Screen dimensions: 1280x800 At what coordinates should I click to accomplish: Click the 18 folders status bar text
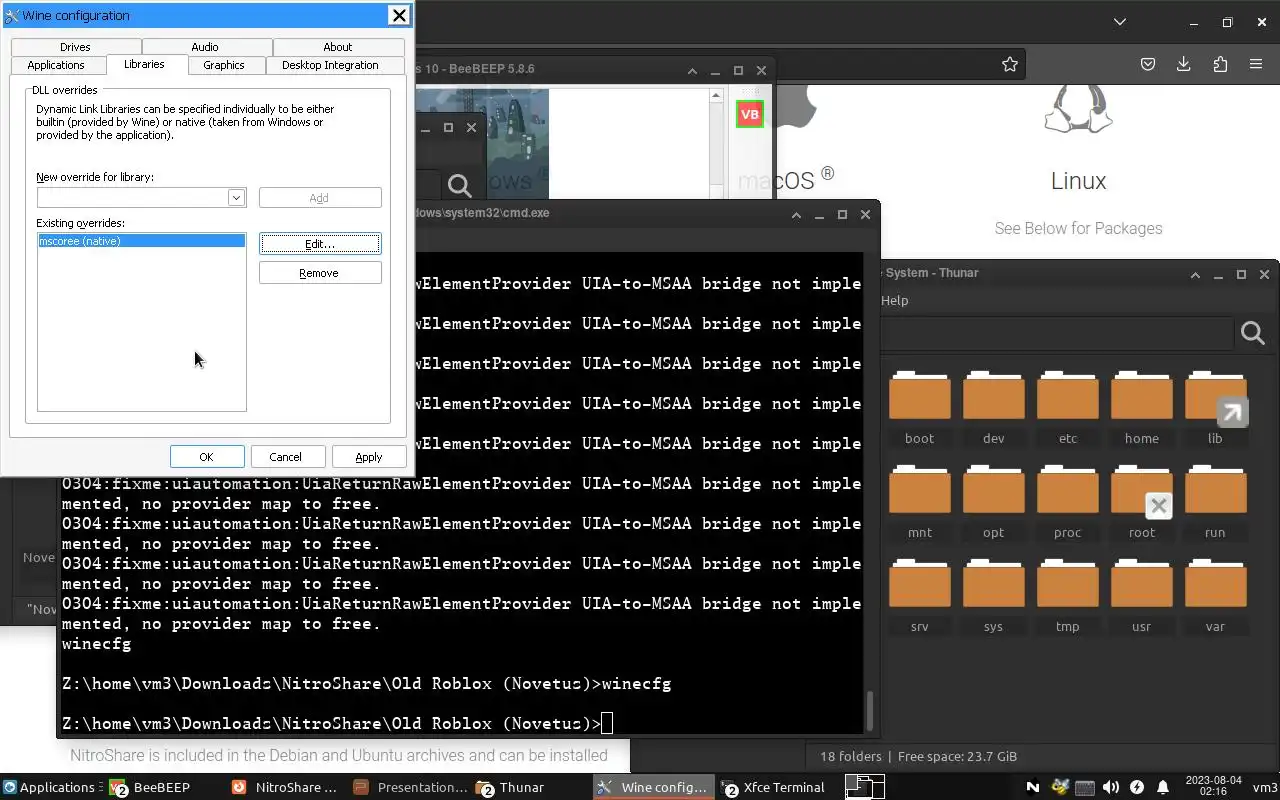pos(851,756)
